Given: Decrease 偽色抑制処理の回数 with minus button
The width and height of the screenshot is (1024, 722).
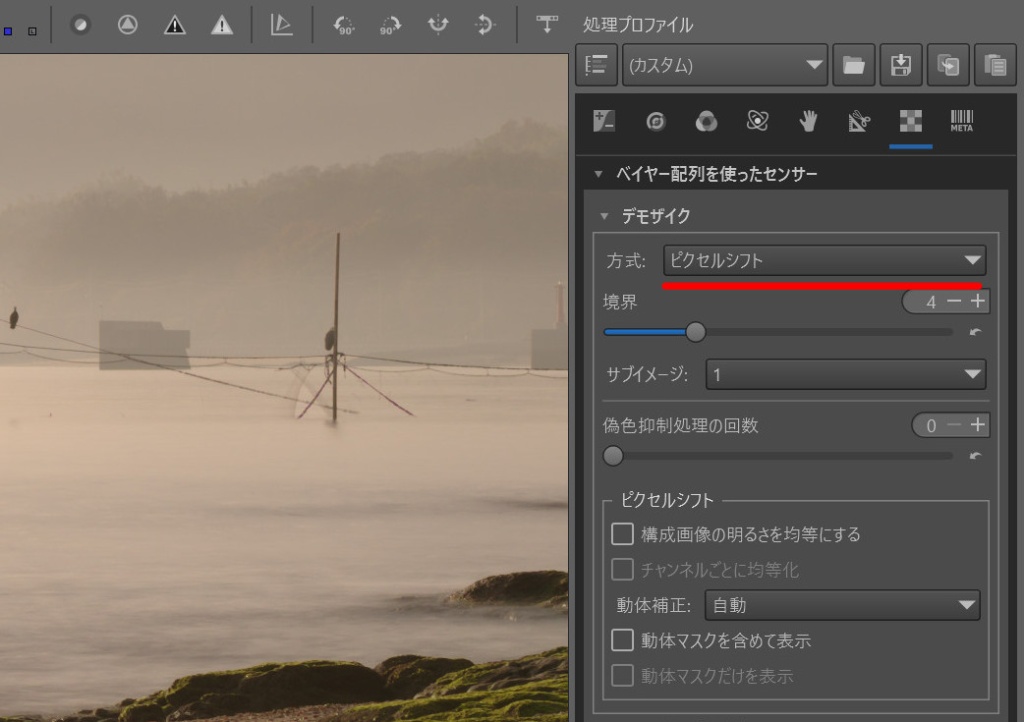Looking at the screenshot, I should click(x=953, y=425).
